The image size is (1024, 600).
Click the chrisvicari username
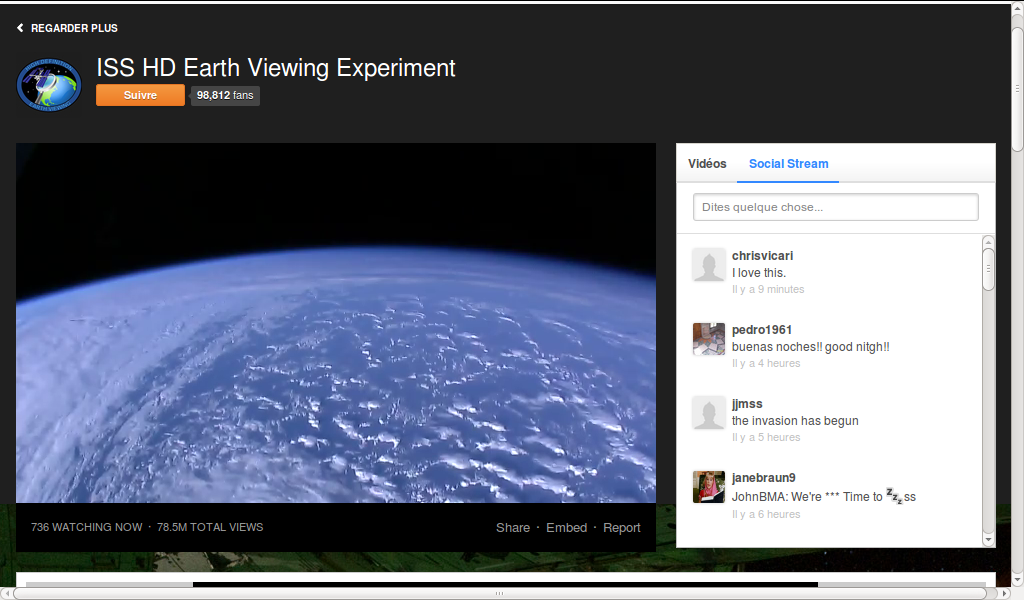(x=762, y=256)
